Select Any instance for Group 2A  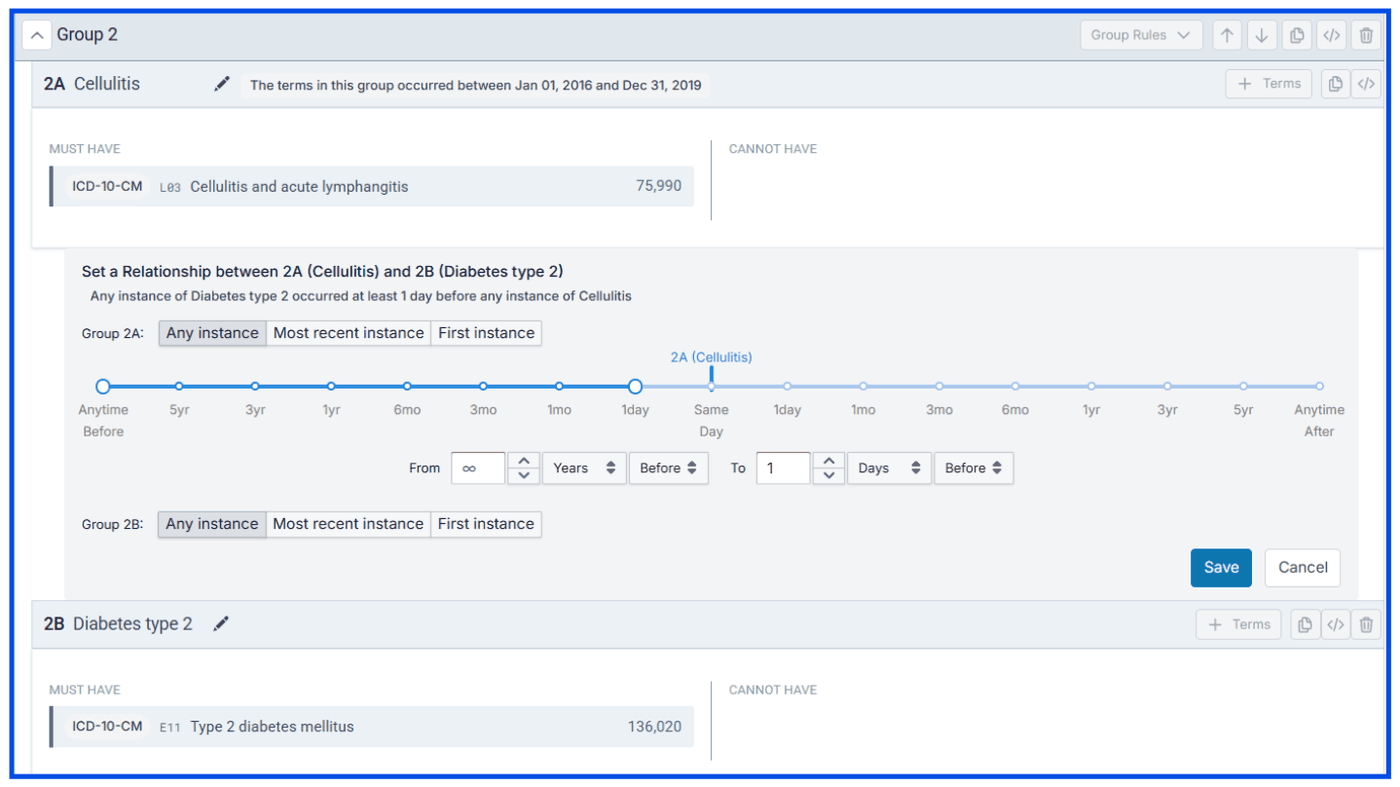coord(212,333)
